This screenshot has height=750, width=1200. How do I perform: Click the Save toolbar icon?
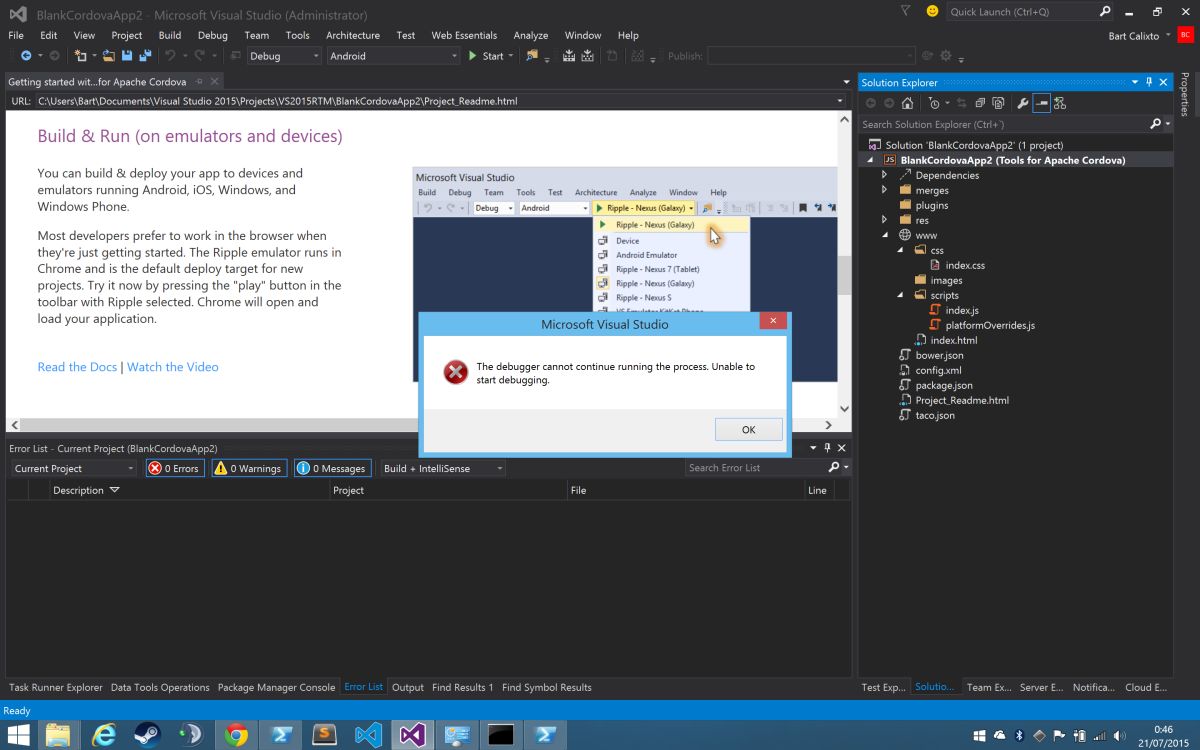click(x=127, y=56)
